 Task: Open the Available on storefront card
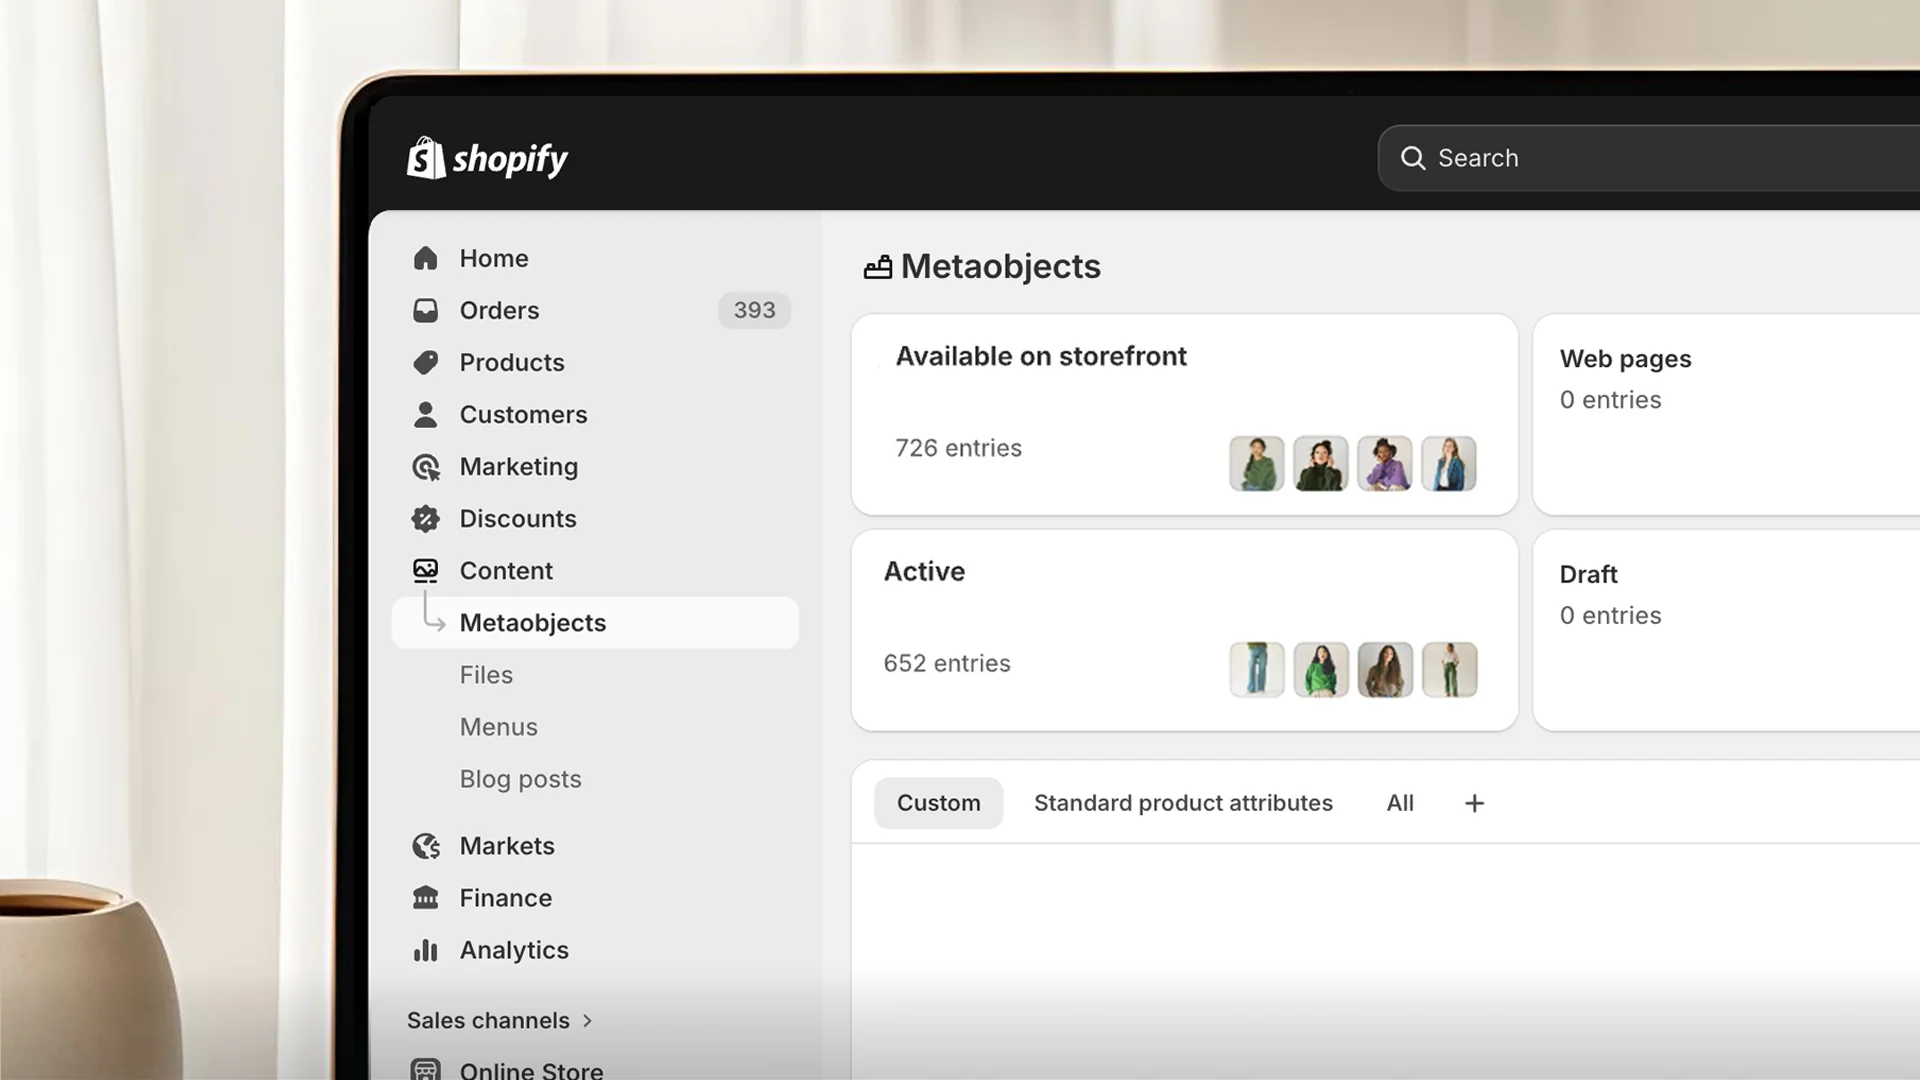tap(1184, 415)
